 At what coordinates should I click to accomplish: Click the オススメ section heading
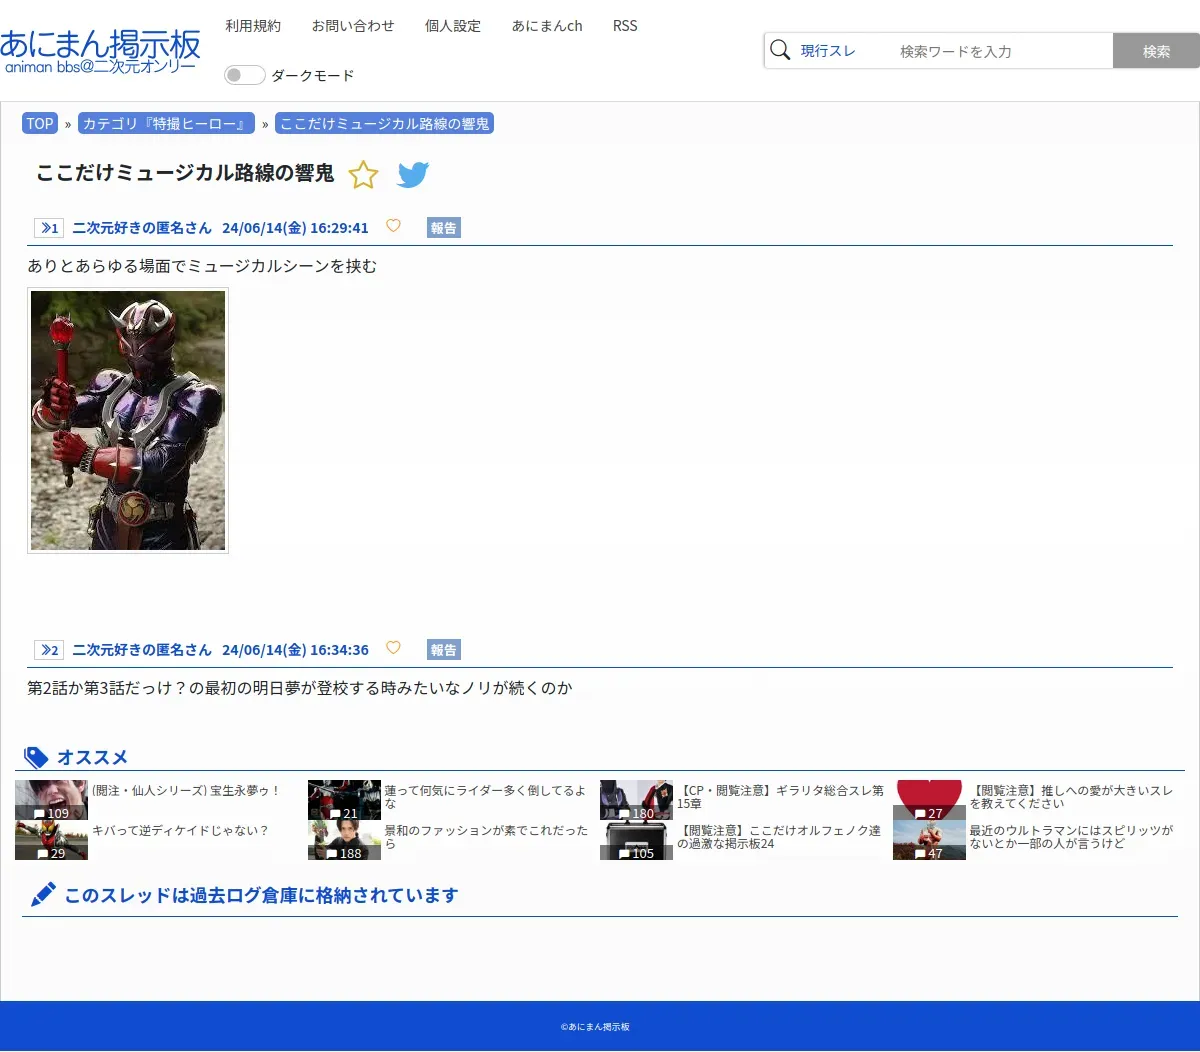[x=92, y=757]
